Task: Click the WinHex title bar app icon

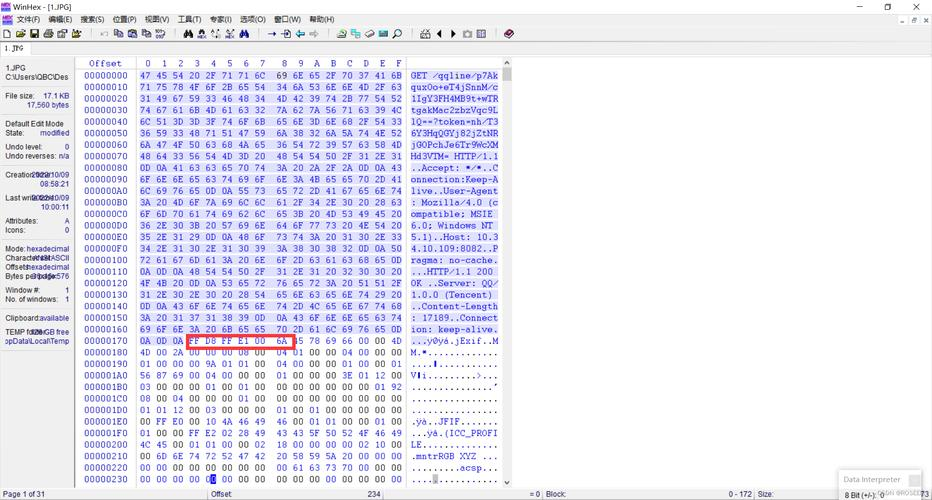Action: [x=6, y=7]
